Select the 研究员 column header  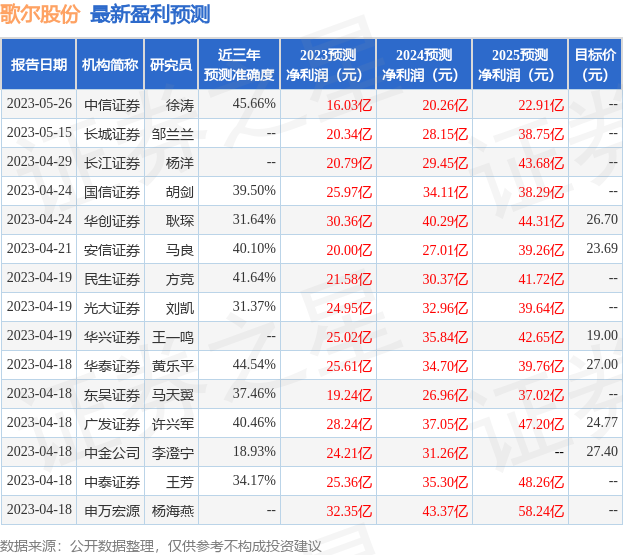point(171,64)
